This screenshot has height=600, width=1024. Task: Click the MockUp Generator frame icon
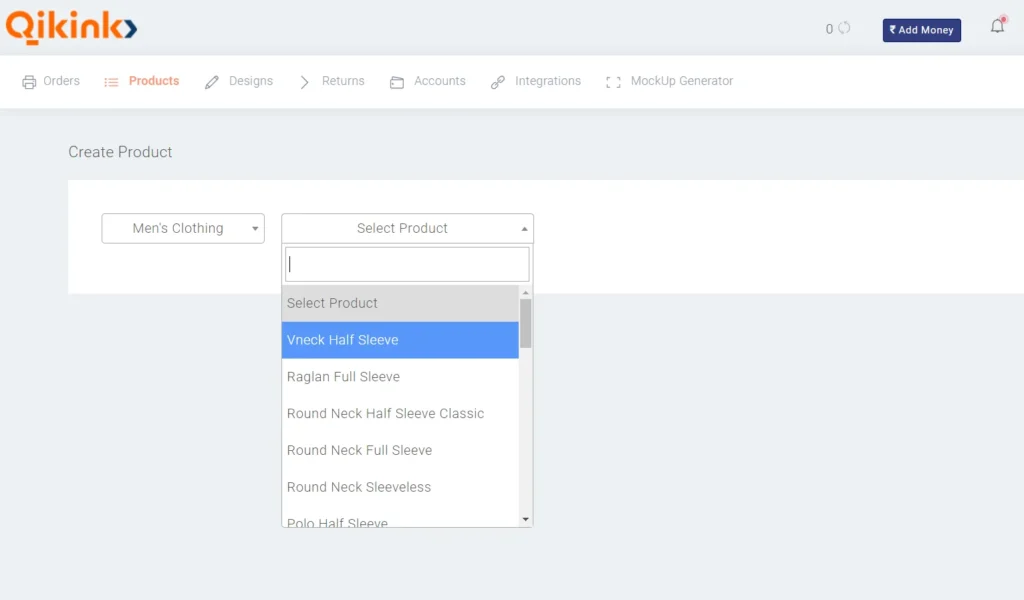613,82
